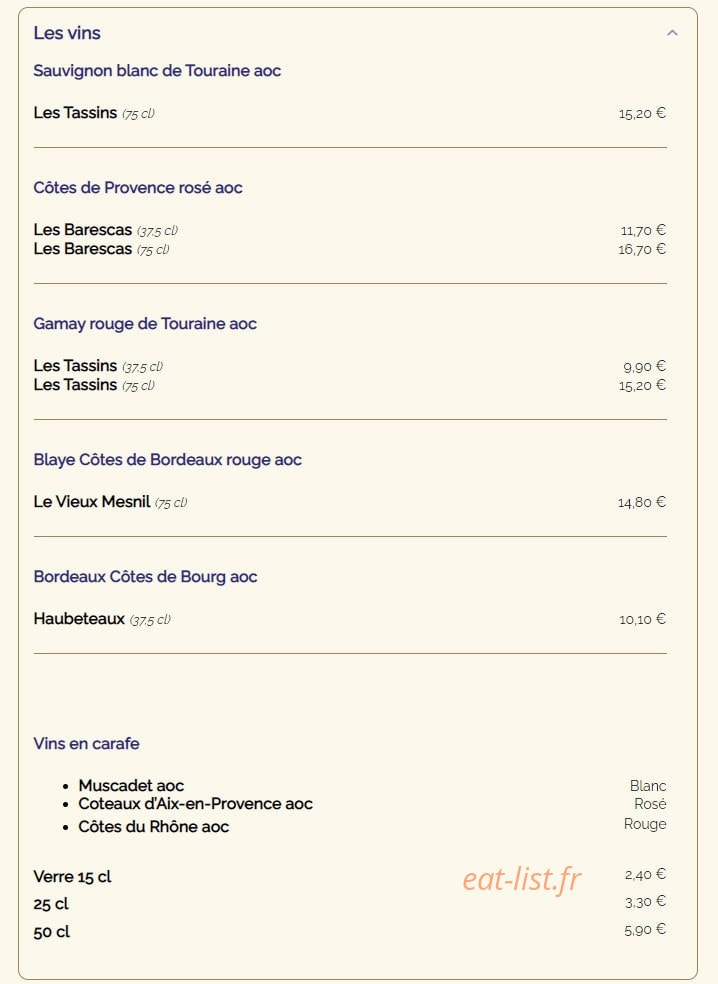
Task: Click the Les vins section title
Action: click(x=67, y=33)
